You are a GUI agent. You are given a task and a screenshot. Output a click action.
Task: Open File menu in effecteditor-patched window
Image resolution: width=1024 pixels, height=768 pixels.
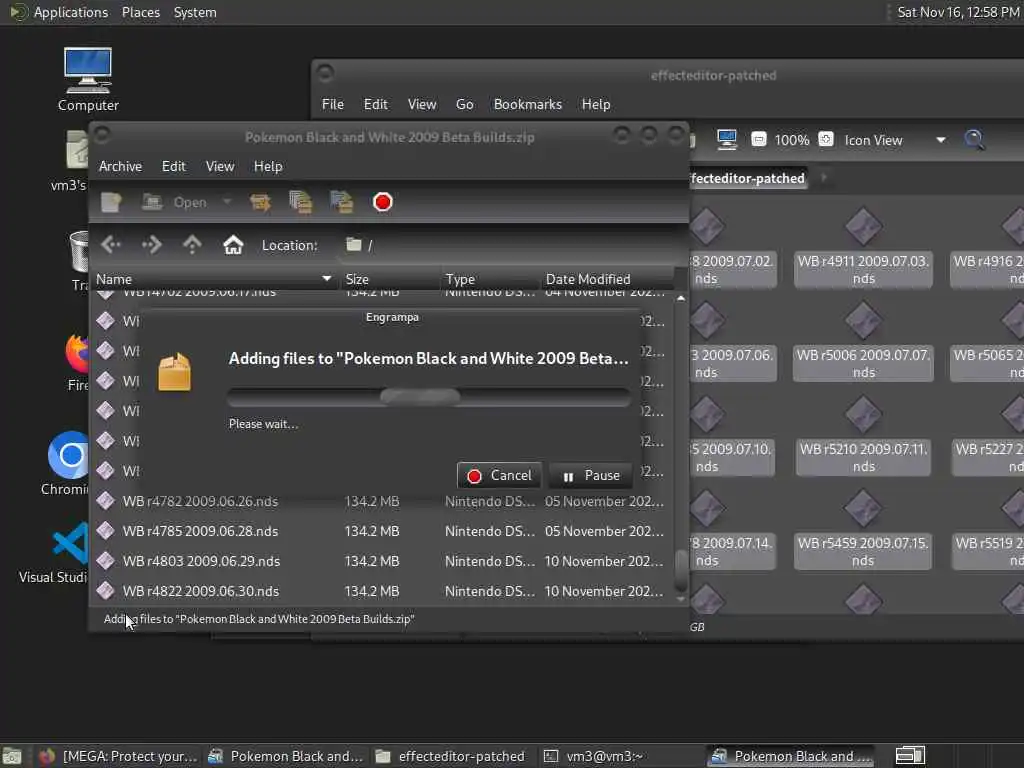click(x=332, y=104)
